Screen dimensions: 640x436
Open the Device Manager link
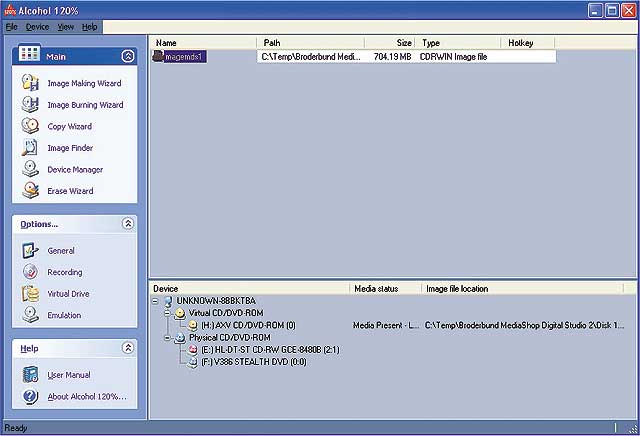75,169
